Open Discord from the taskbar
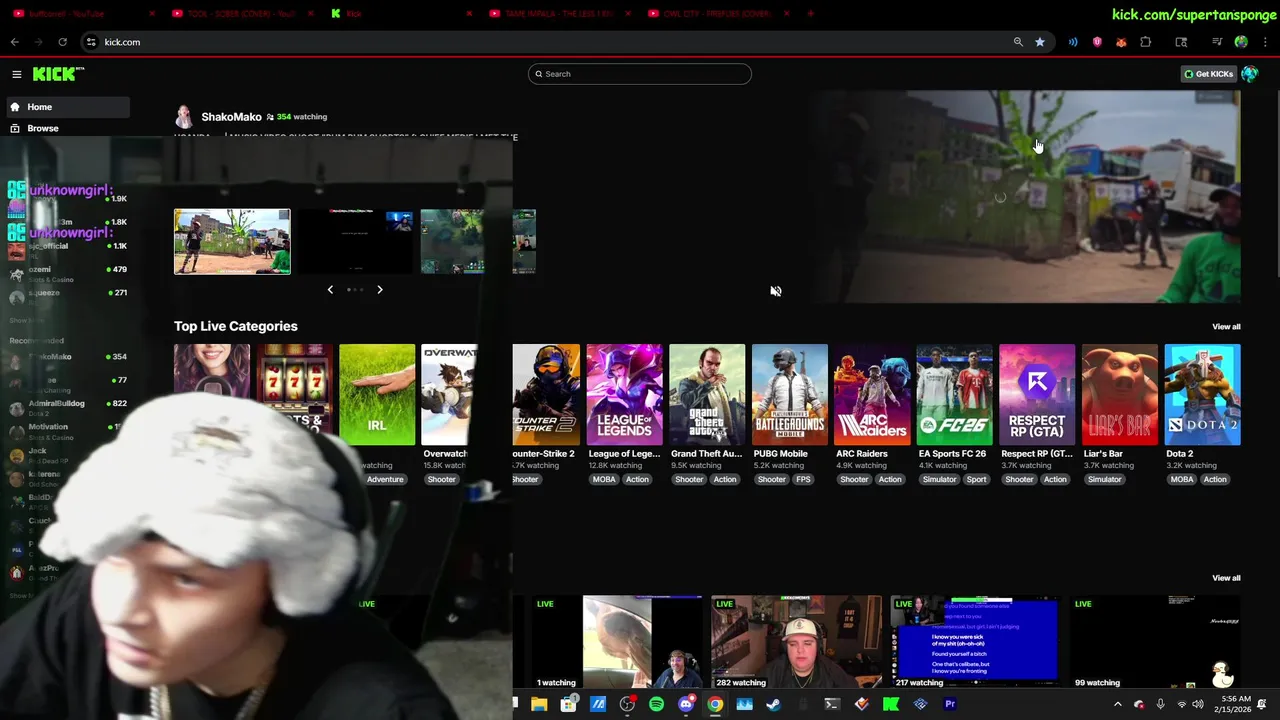Screen dimensions: 1280x720 (686, 704)
